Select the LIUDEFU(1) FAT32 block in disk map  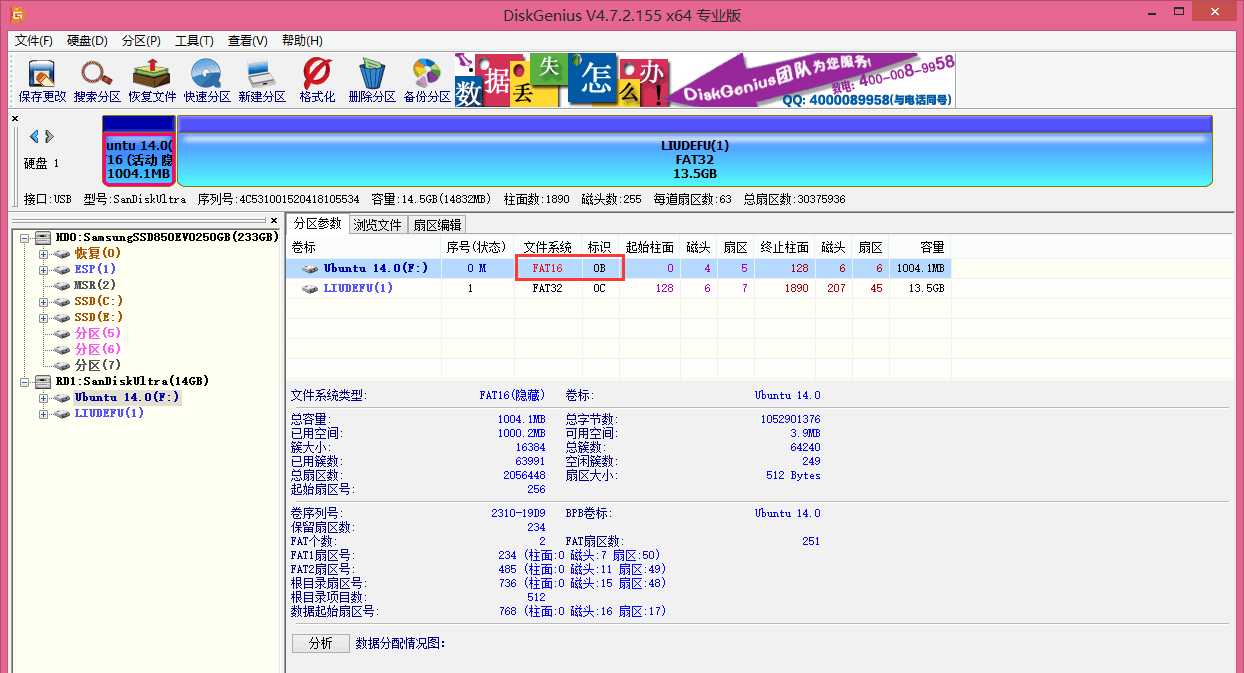(695, 150)
